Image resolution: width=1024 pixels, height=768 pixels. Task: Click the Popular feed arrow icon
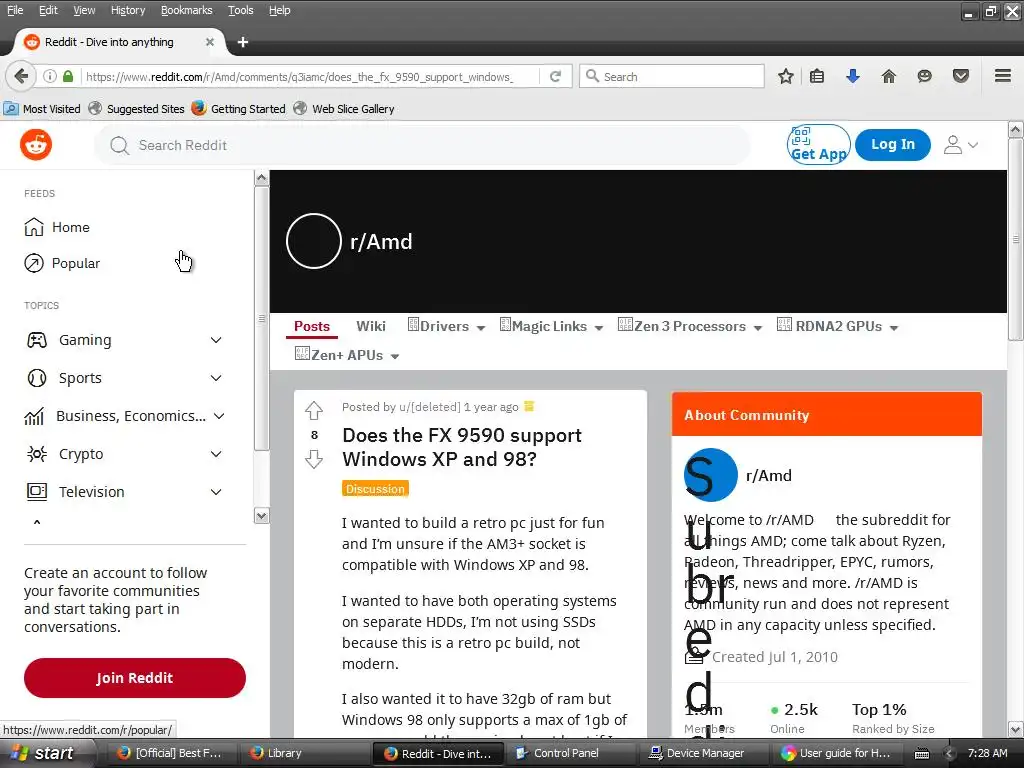(x=33, y=263)
